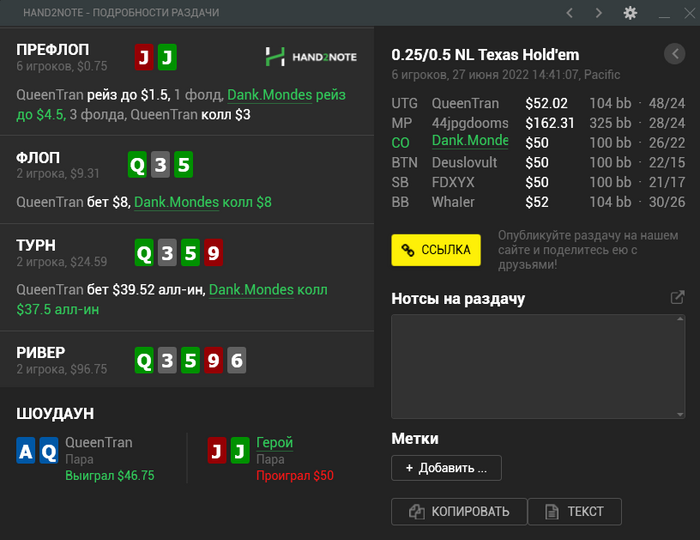The width and height of the screenshot is (700, 540).
Task: Open hand notes in external window icon
Action: (x=677, y=297)
